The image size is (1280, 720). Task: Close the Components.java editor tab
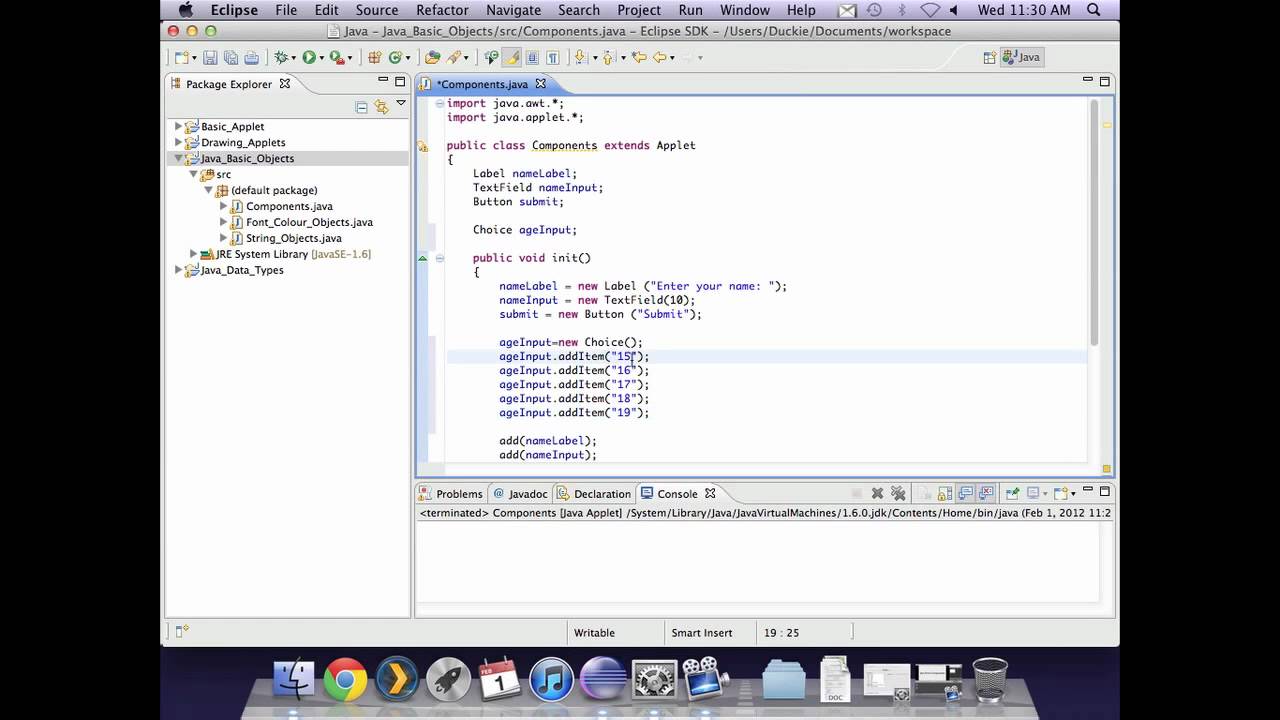pos(541,84)
